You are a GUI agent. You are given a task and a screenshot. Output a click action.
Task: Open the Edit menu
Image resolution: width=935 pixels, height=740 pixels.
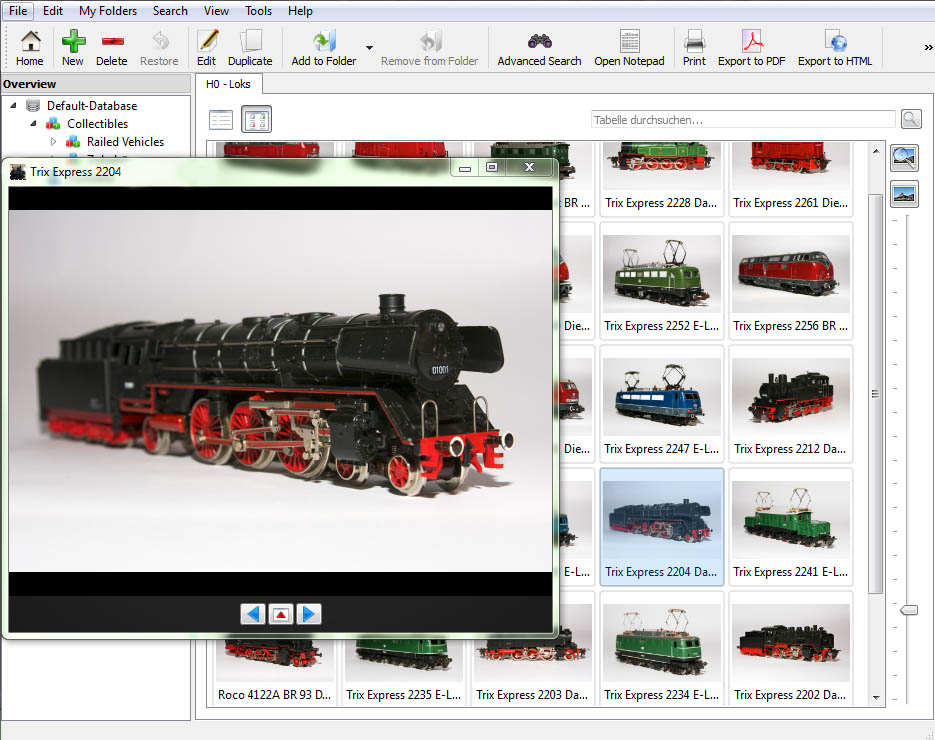click(52, 11)
